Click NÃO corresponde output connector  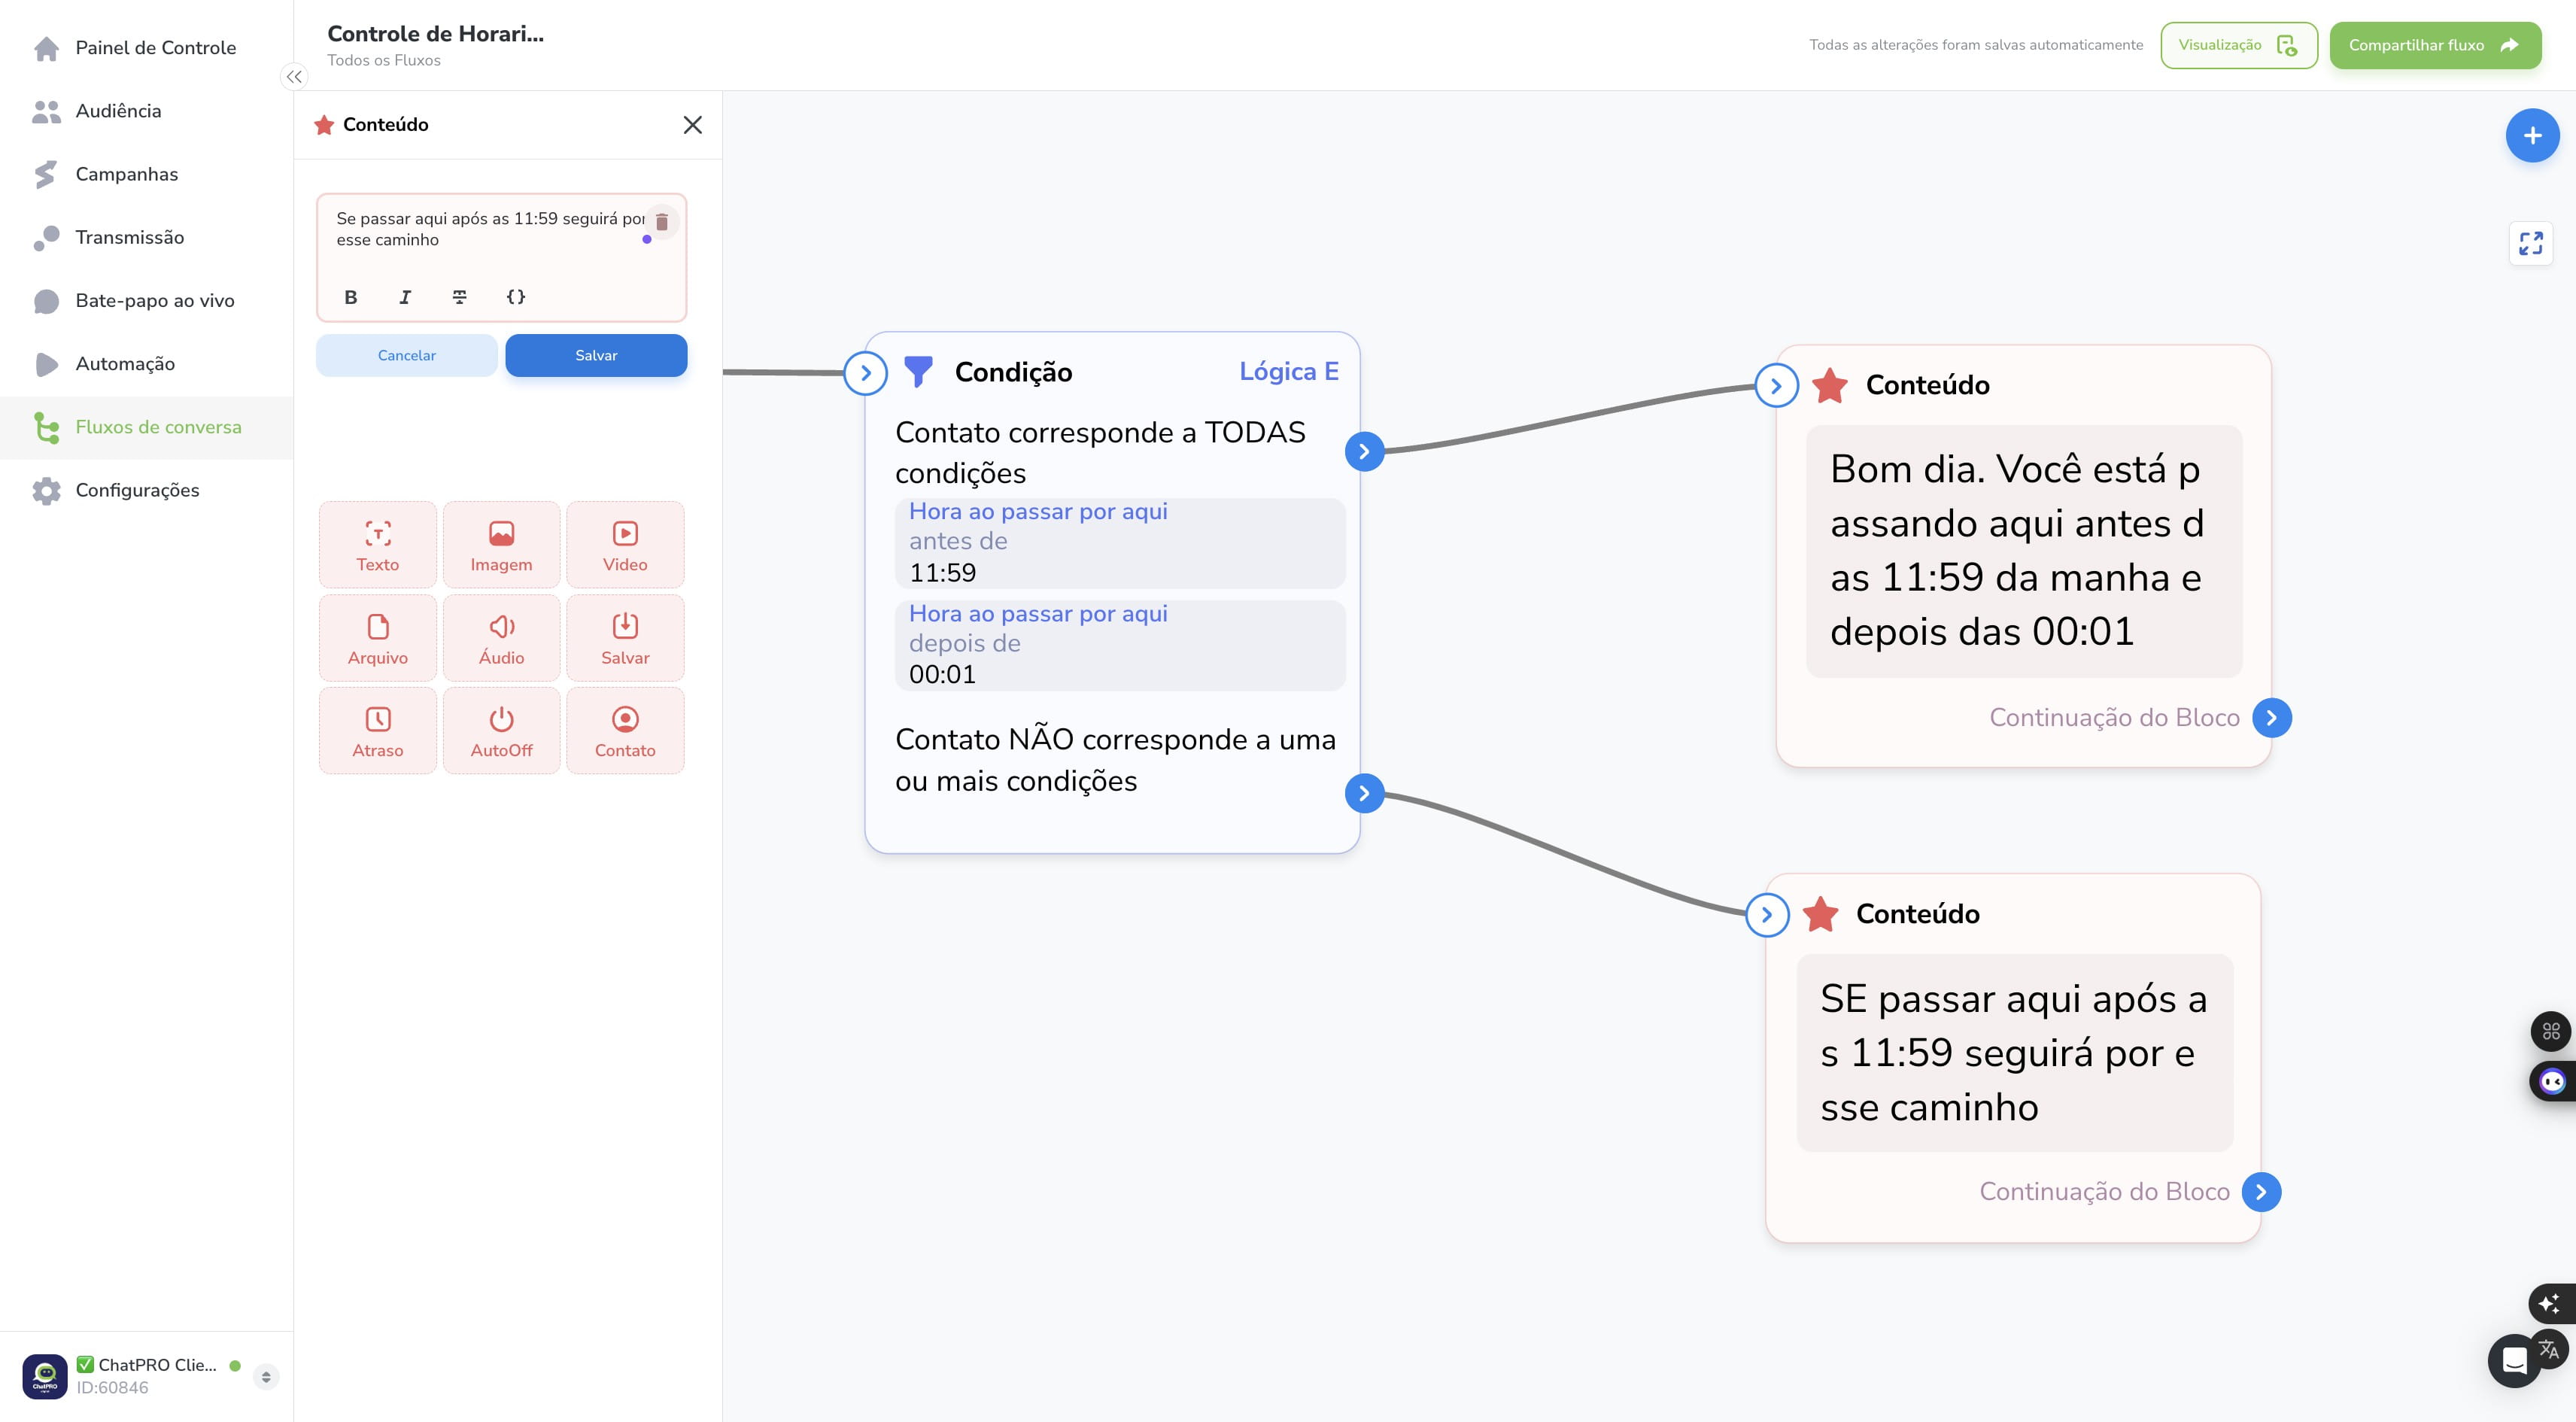(1364, 793)
